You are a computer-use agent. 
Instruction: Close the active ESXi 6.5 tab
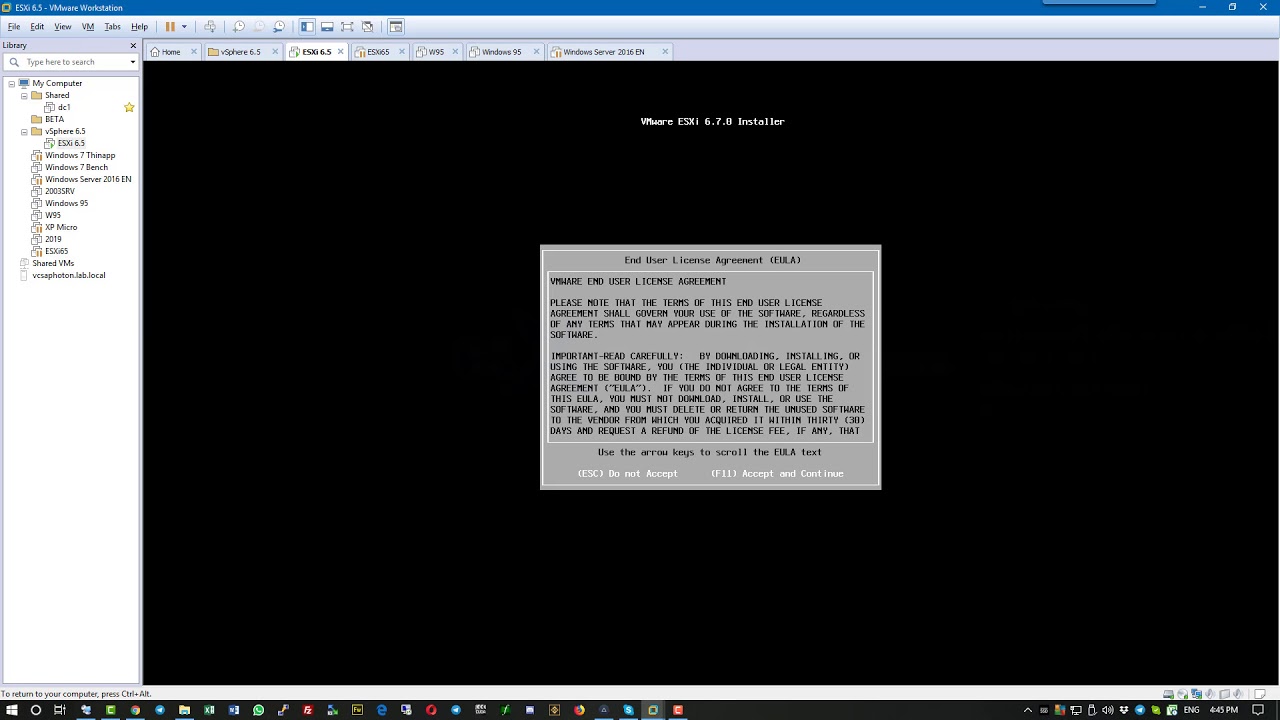[x=341, y=52]
